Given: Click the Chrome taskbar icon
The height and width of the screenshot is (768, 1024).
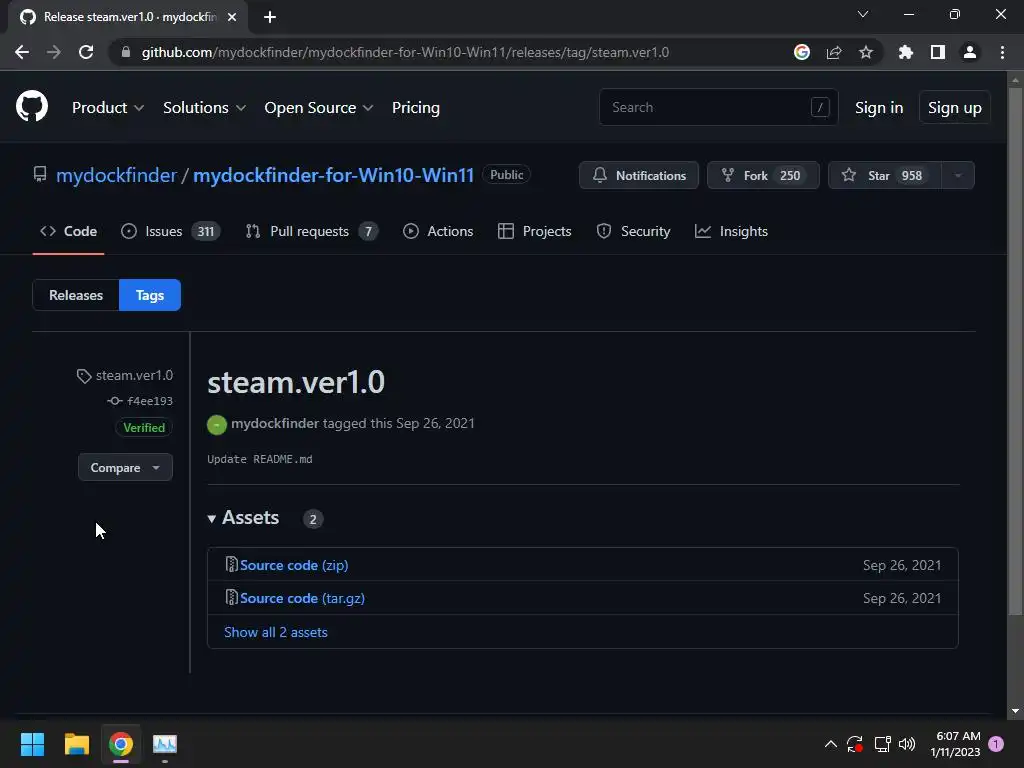Looking at the screenshot, I should [x=121, y=744].
